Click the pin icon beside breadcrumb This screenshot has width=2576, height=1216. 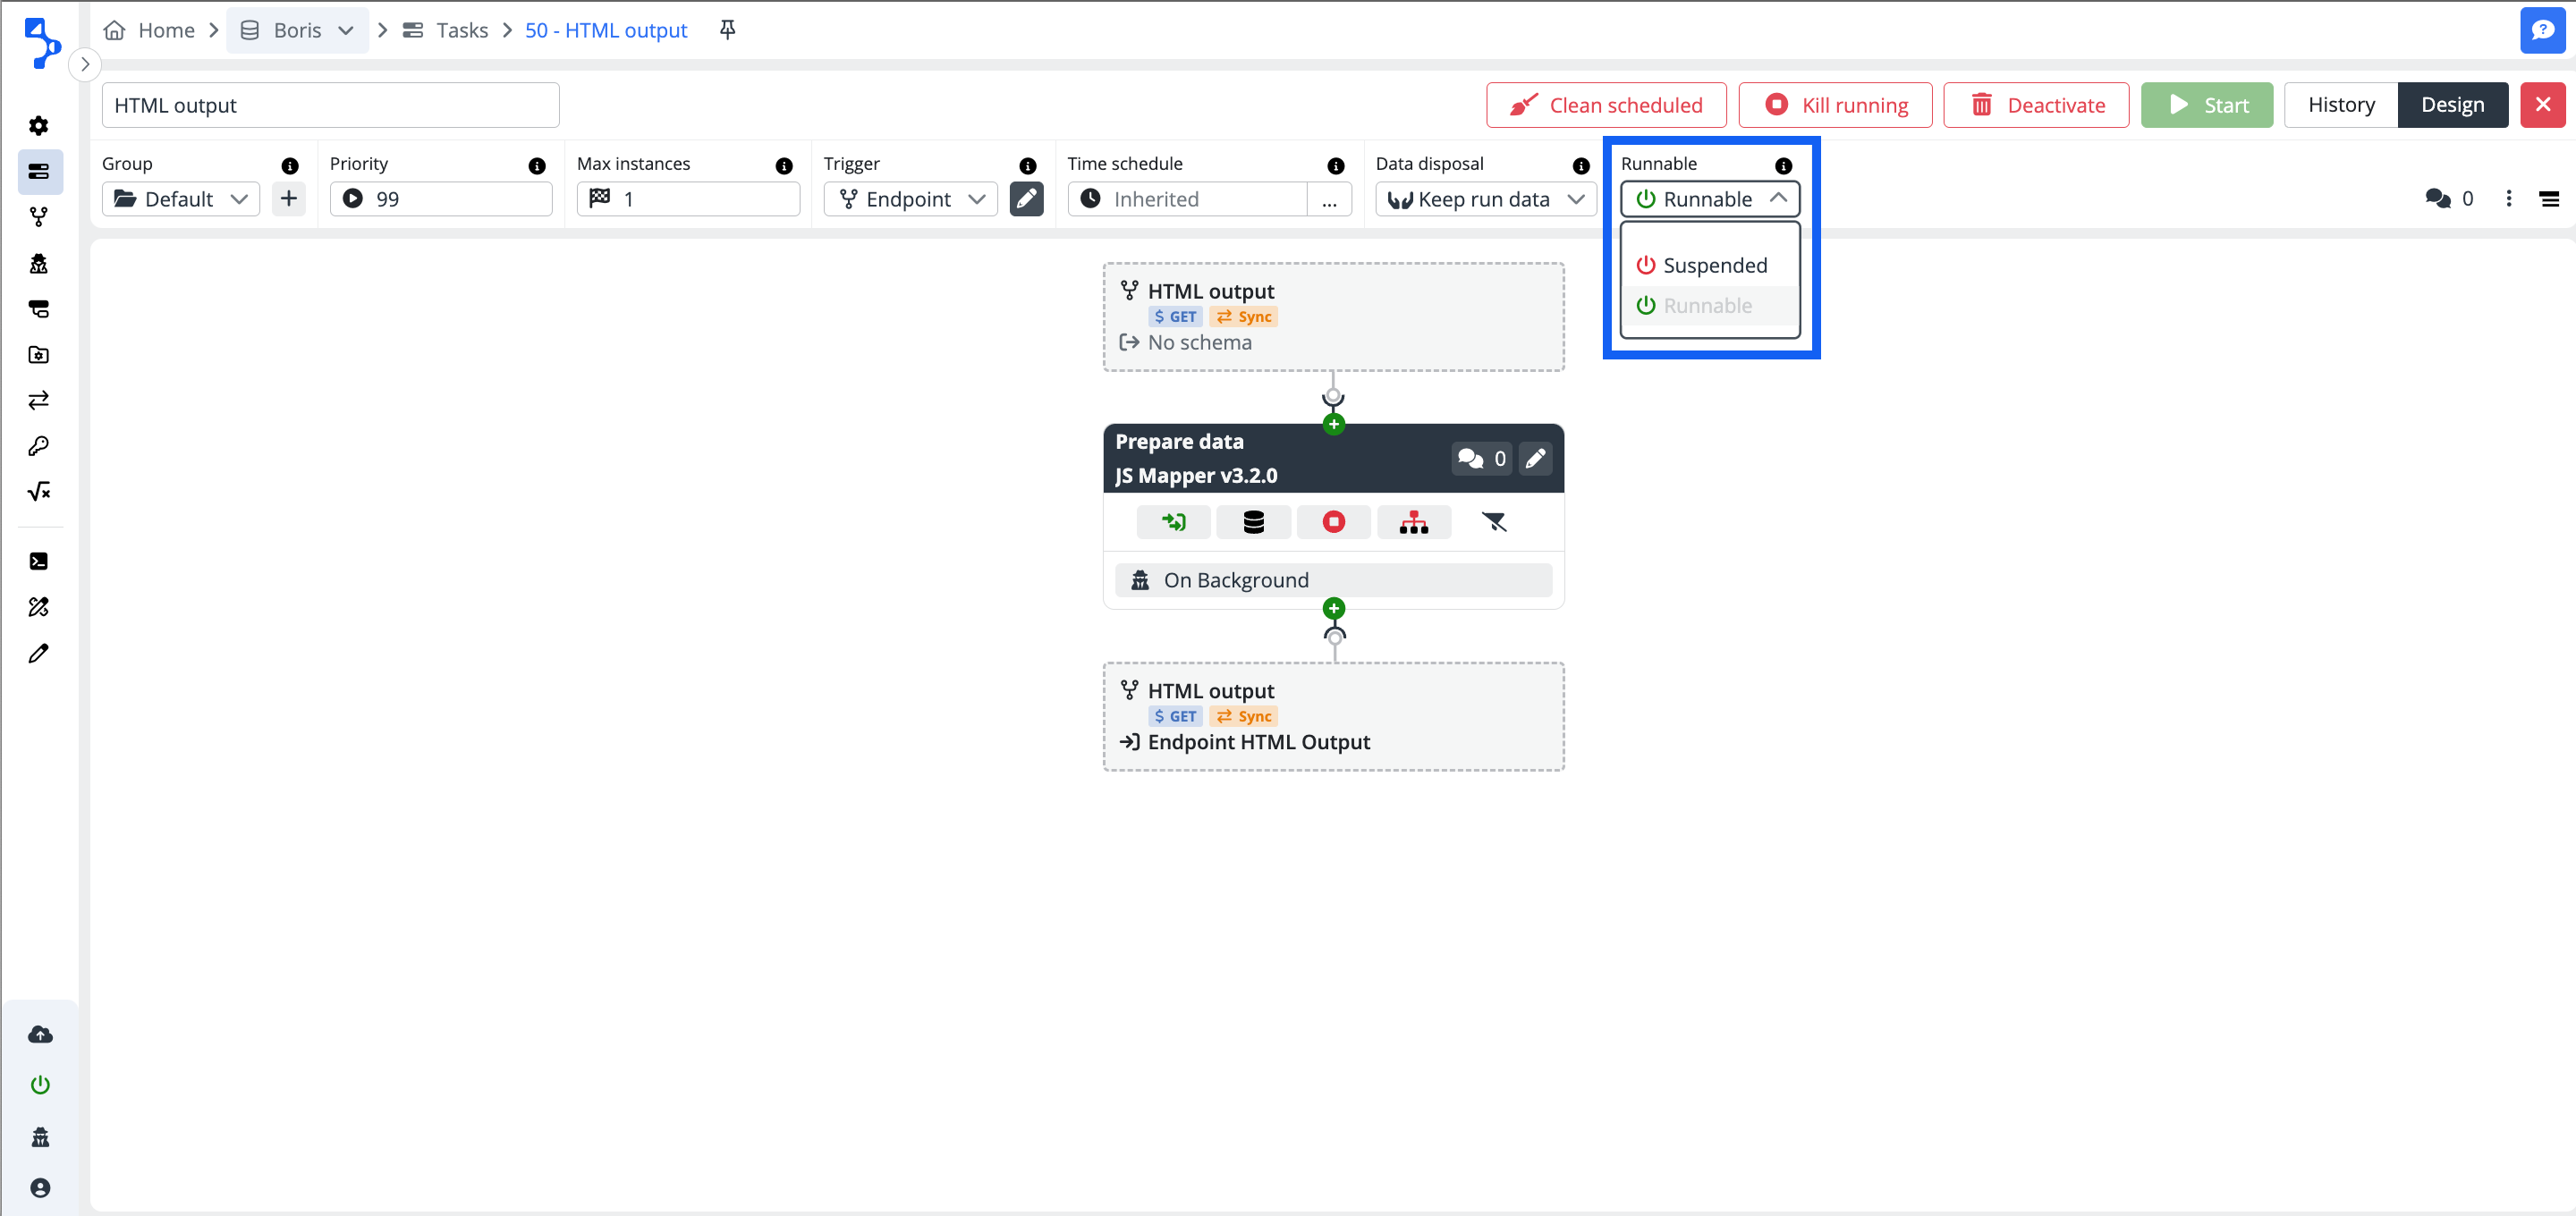click(727, 30)
